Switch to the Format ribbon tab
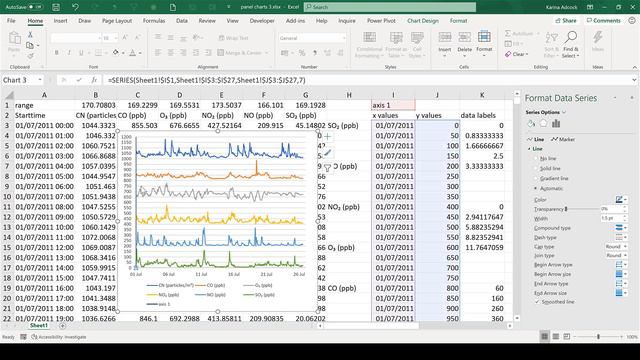The width and height of the screenshot is (640, 360). (458, 20)
